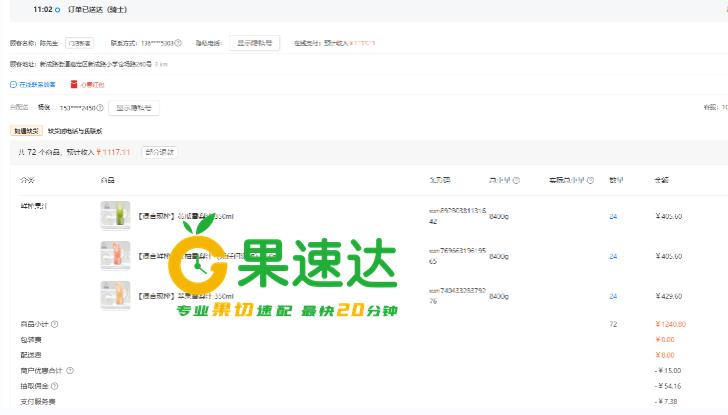Click the category cell in the first product row
This screenshot has height=415, width=728.
click(33, 206)
